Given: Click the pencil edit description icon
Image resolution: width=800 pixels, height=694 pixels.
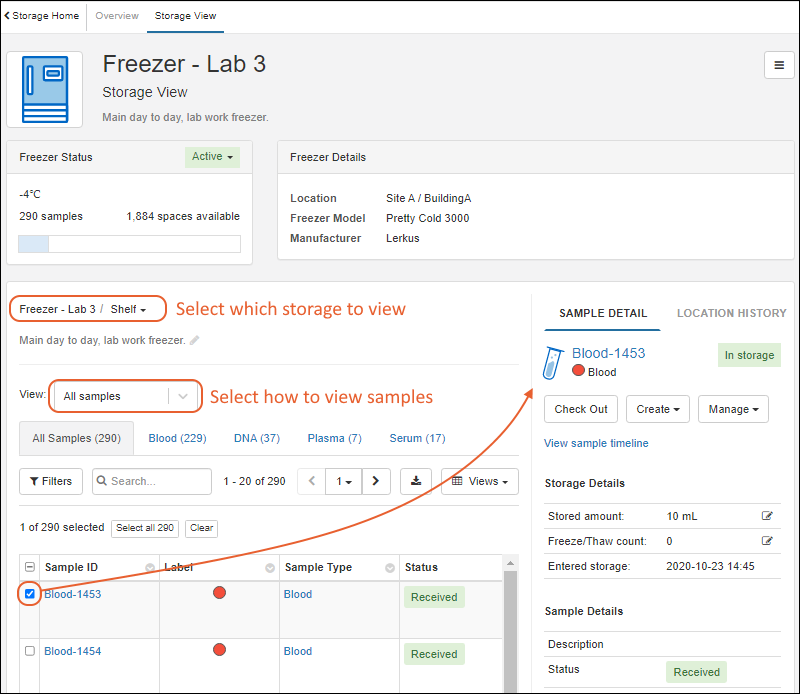Looking at the screenshot, I should [194, 340].
